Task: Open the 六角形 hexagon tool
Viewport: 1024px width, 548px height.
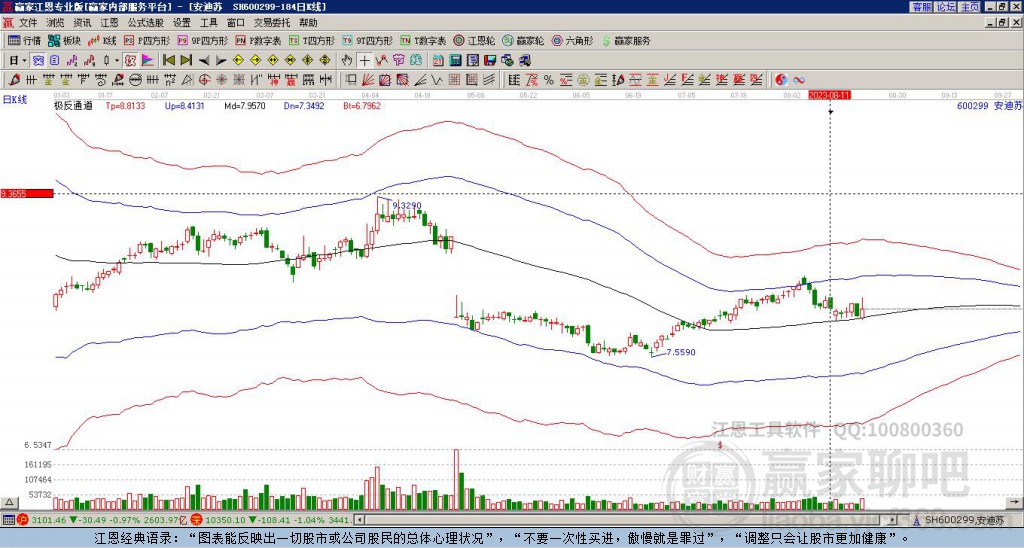Action: (573, 40)
